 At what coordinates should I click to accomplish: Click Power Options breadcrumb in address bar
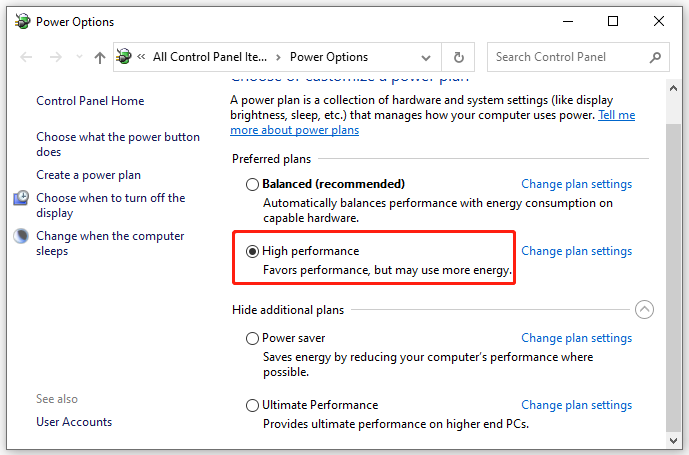[329, 57]
